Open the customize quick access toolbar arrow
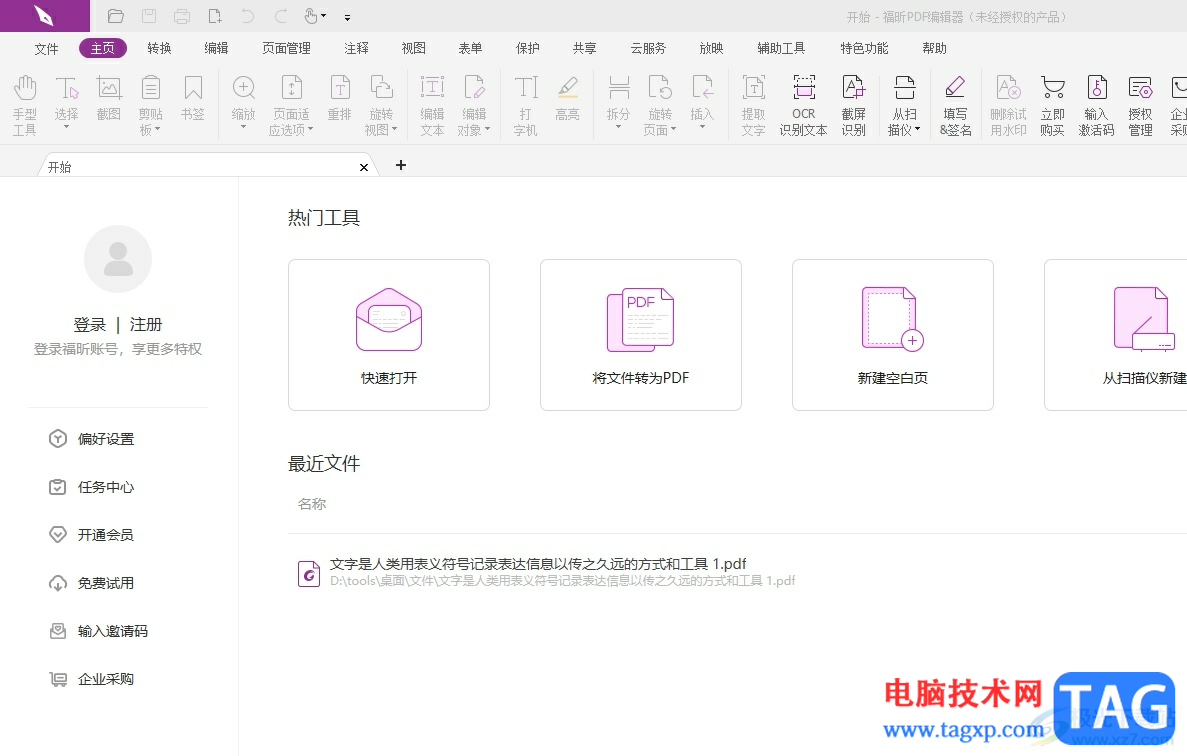The height and width of the screenshot is (756, 1187). tap(347, 17)
